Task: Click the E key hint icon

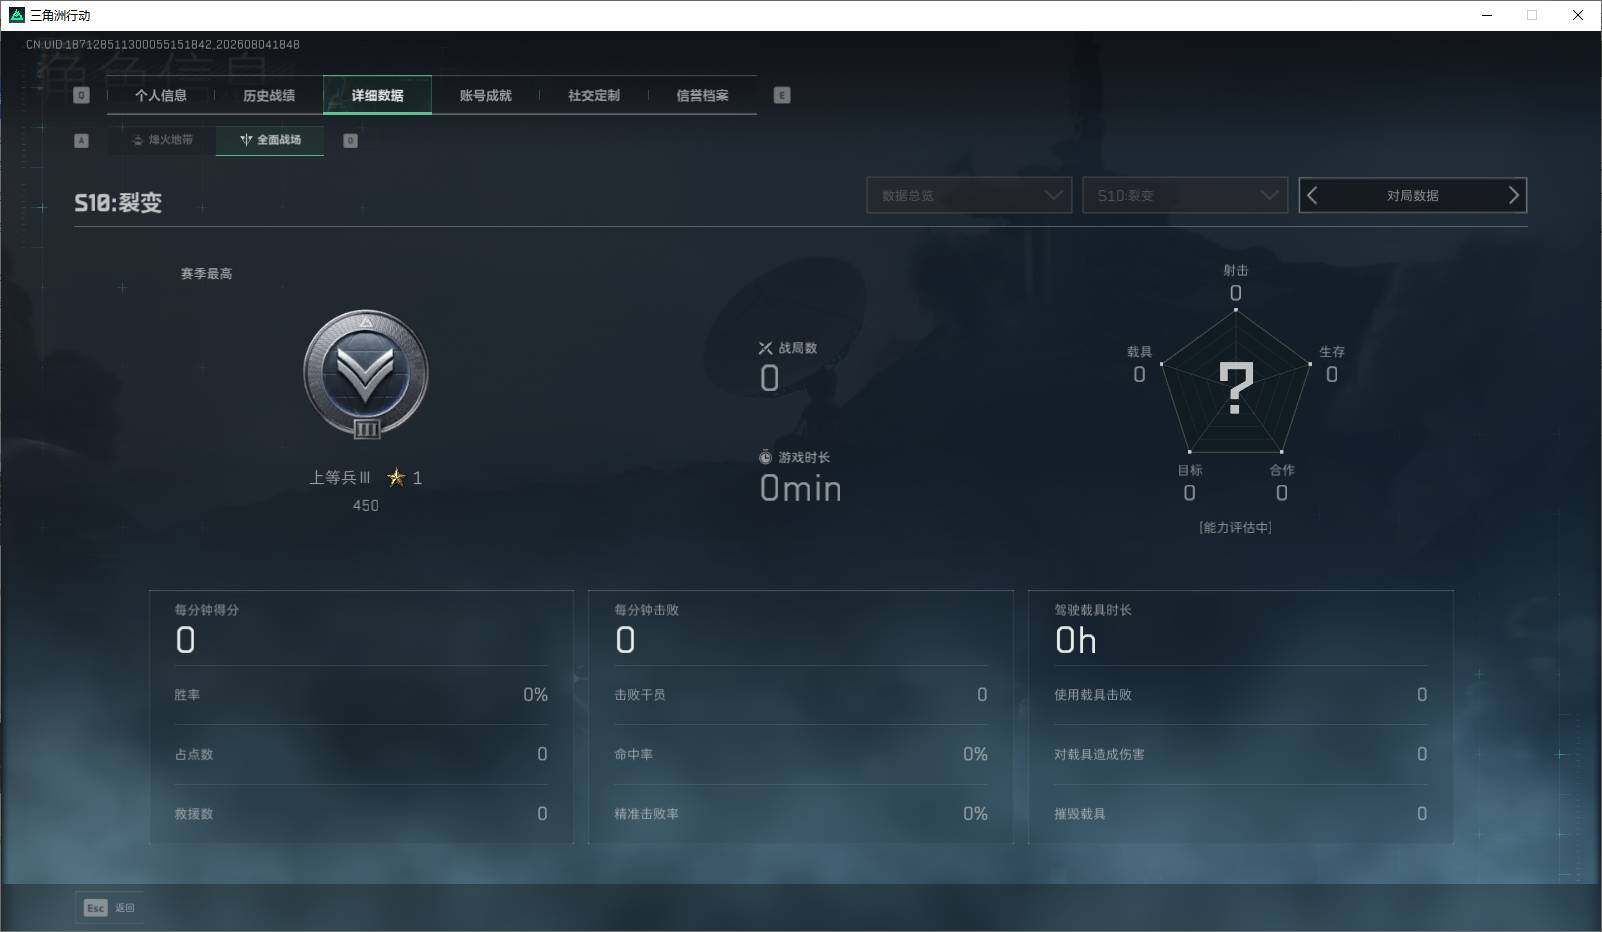Action: point(782,95)
